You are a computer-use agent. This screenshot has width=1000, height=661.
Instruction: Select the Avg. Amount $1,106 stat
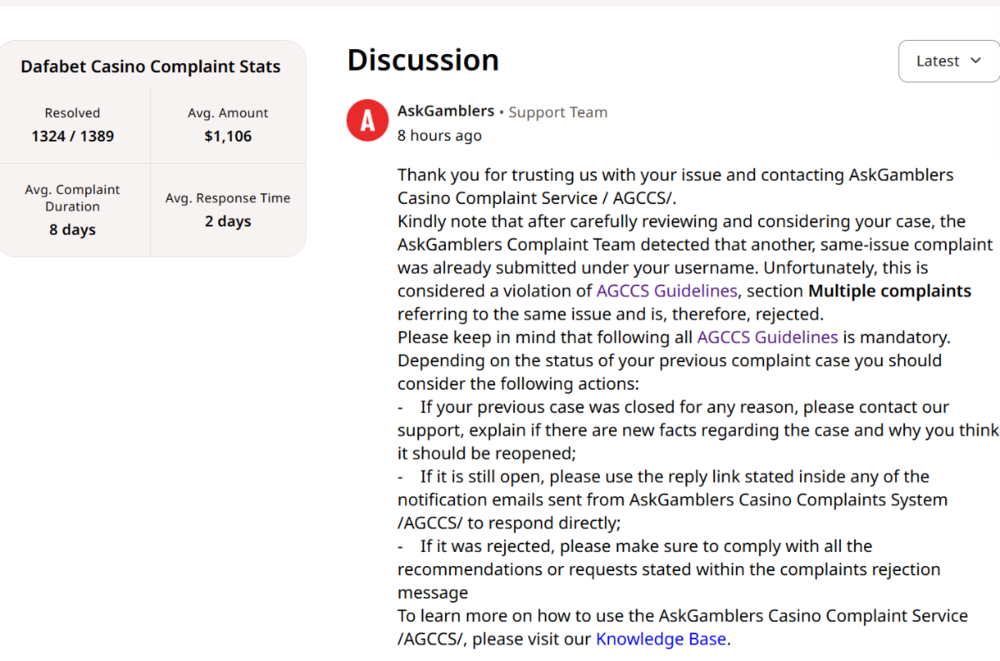coord(228,125)
